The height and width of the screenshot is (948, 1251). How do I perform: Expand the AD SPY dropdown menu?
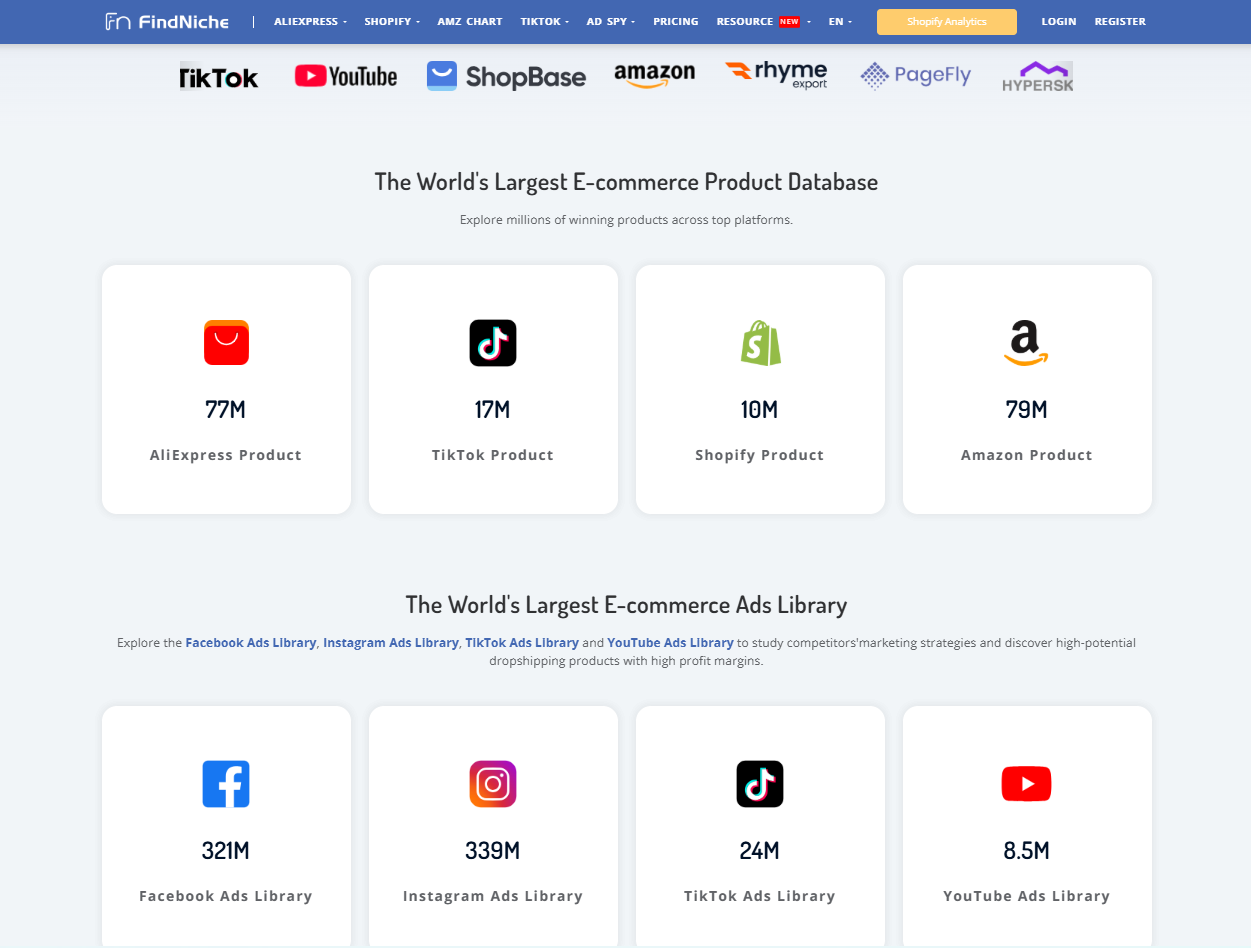(610, 20)
